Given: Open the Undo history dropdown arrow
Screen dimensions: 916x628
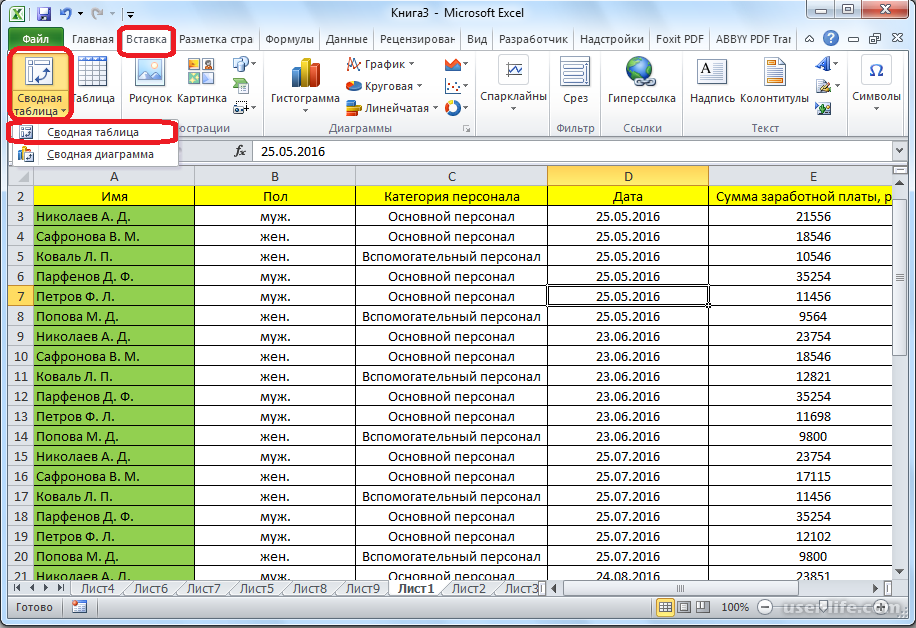Looking at the screenshot, I should coord(80,13).
